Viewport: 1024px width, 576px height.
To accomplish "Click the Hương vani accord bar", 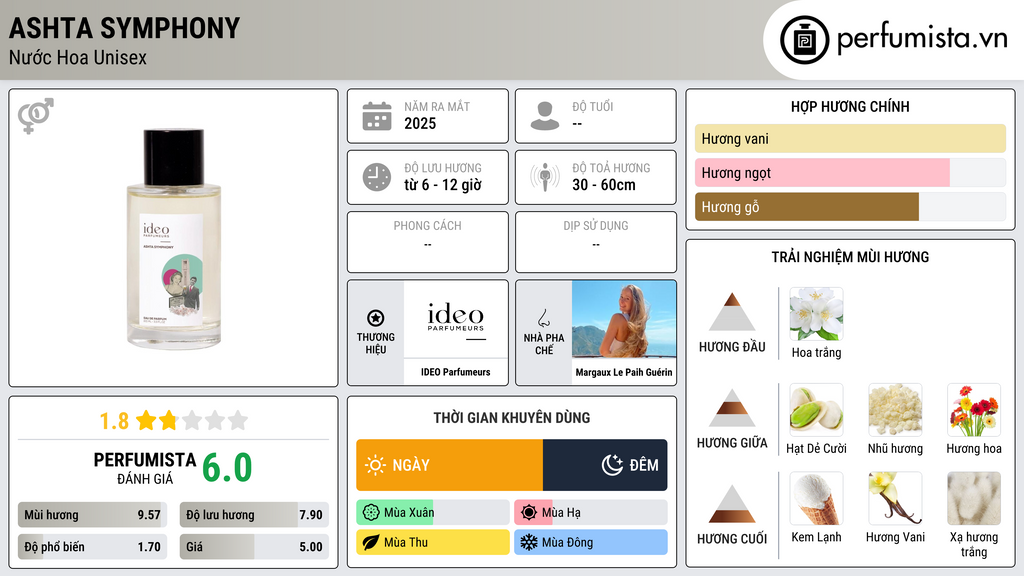I will [x=850, y=138].
